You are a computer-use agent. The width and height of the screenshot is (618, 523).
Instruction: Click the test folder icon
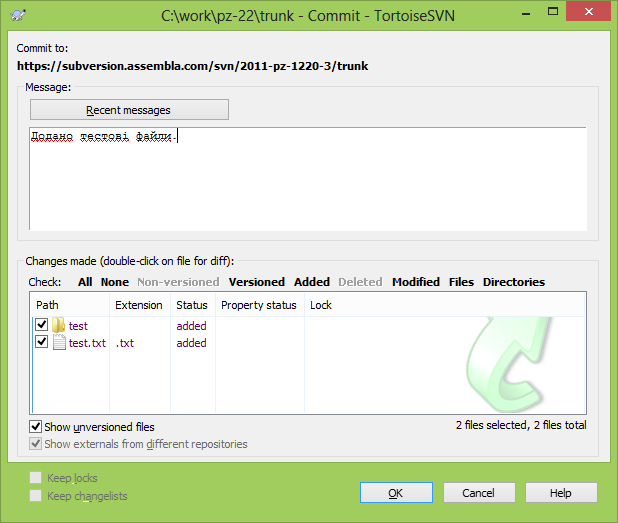pos(58,326)
